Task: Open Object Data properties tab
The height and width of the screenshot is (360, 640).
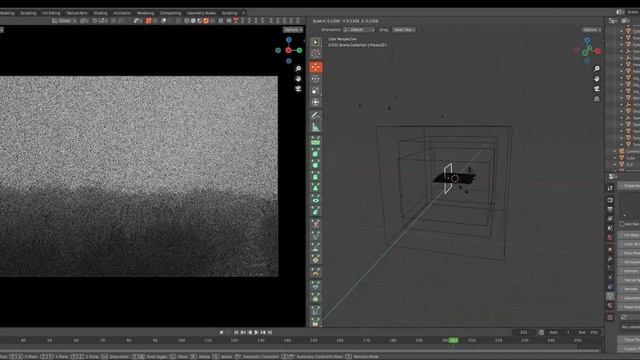Action: tap(610, 296)
